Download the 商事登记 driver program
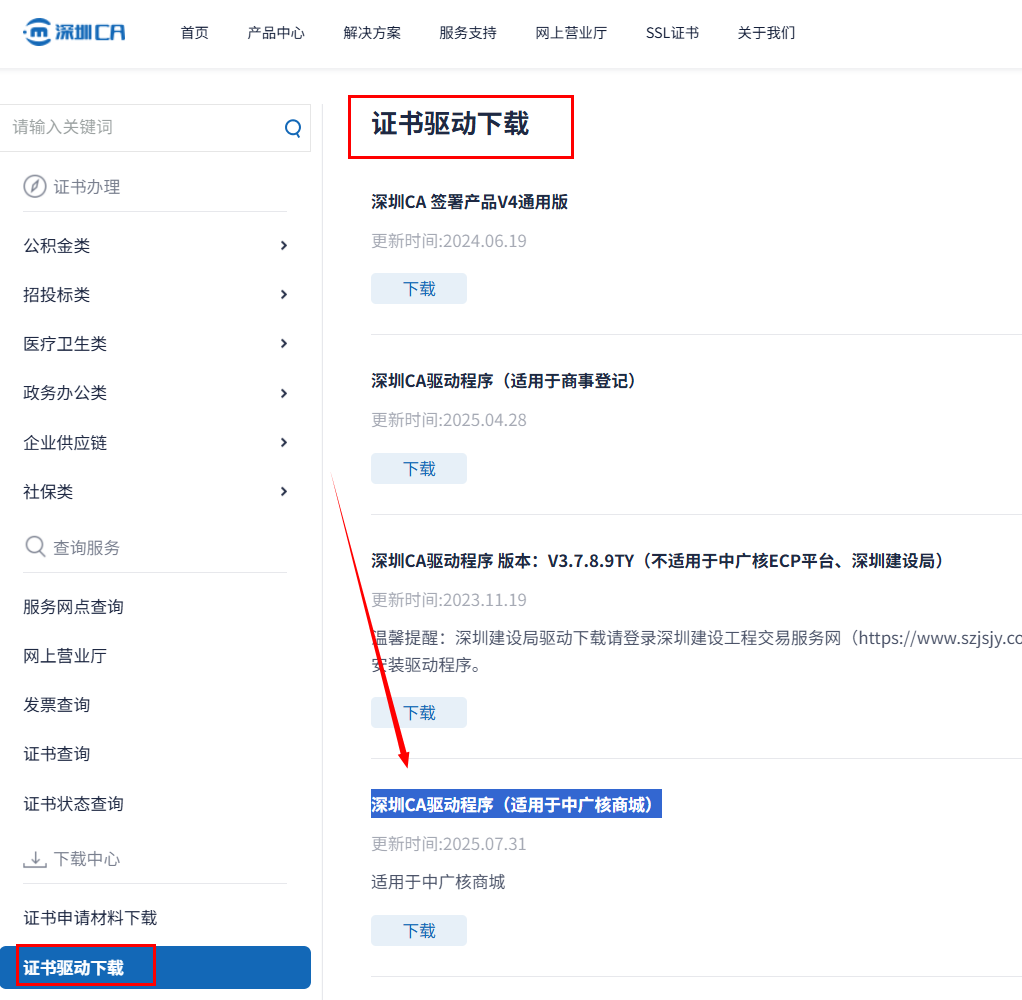The width and height of the screenshot is (1022, 1000). (419, 469)
